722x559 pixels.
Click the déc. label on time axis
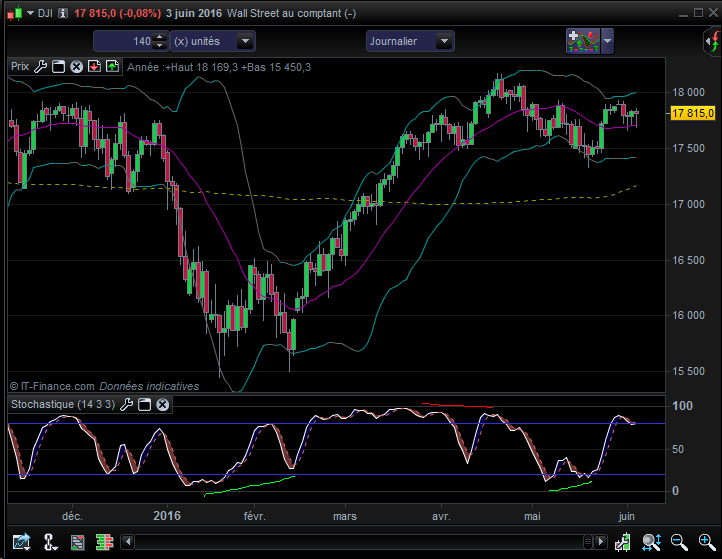point(72,516)
